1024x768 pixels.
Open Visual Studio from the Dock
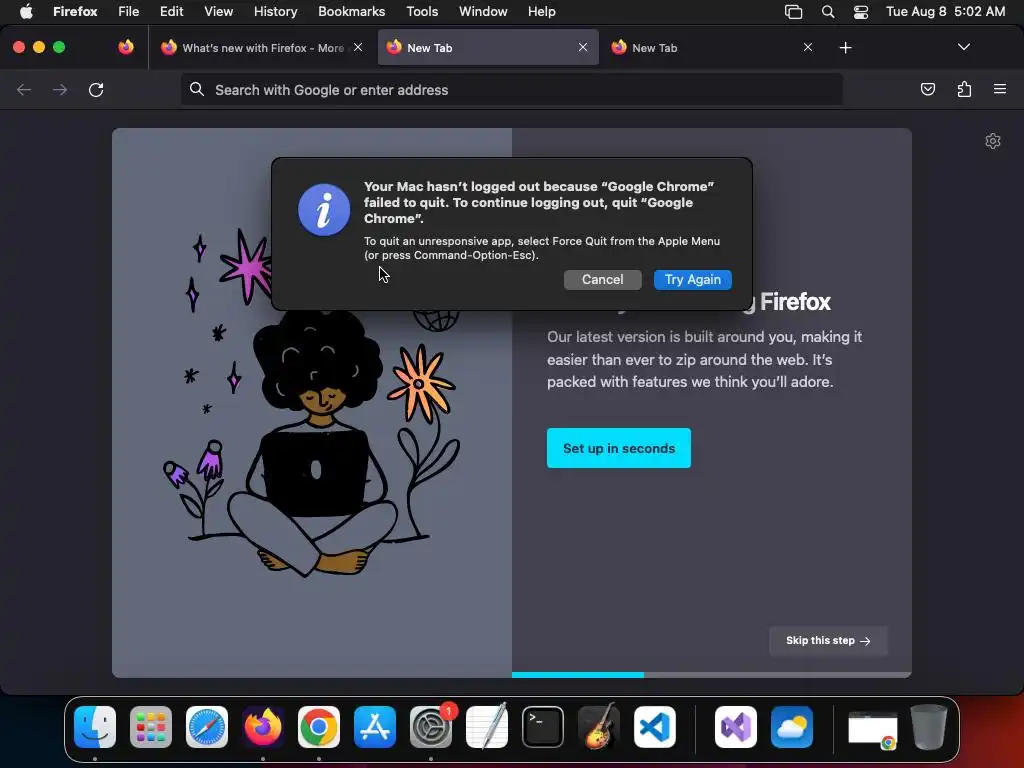[736, 727]
